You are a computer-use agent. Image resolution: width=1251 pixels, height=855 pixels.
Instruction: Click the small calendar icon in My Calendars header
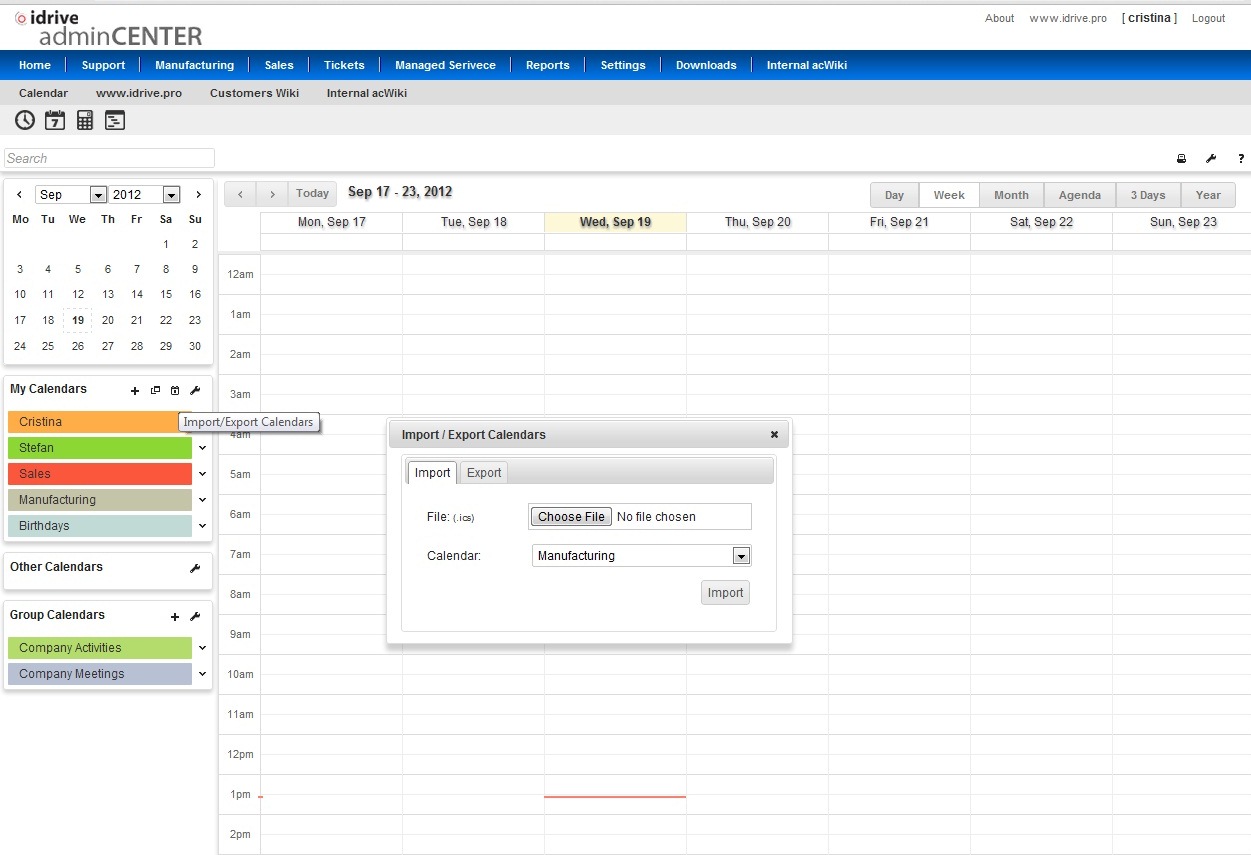click(175, 390)
